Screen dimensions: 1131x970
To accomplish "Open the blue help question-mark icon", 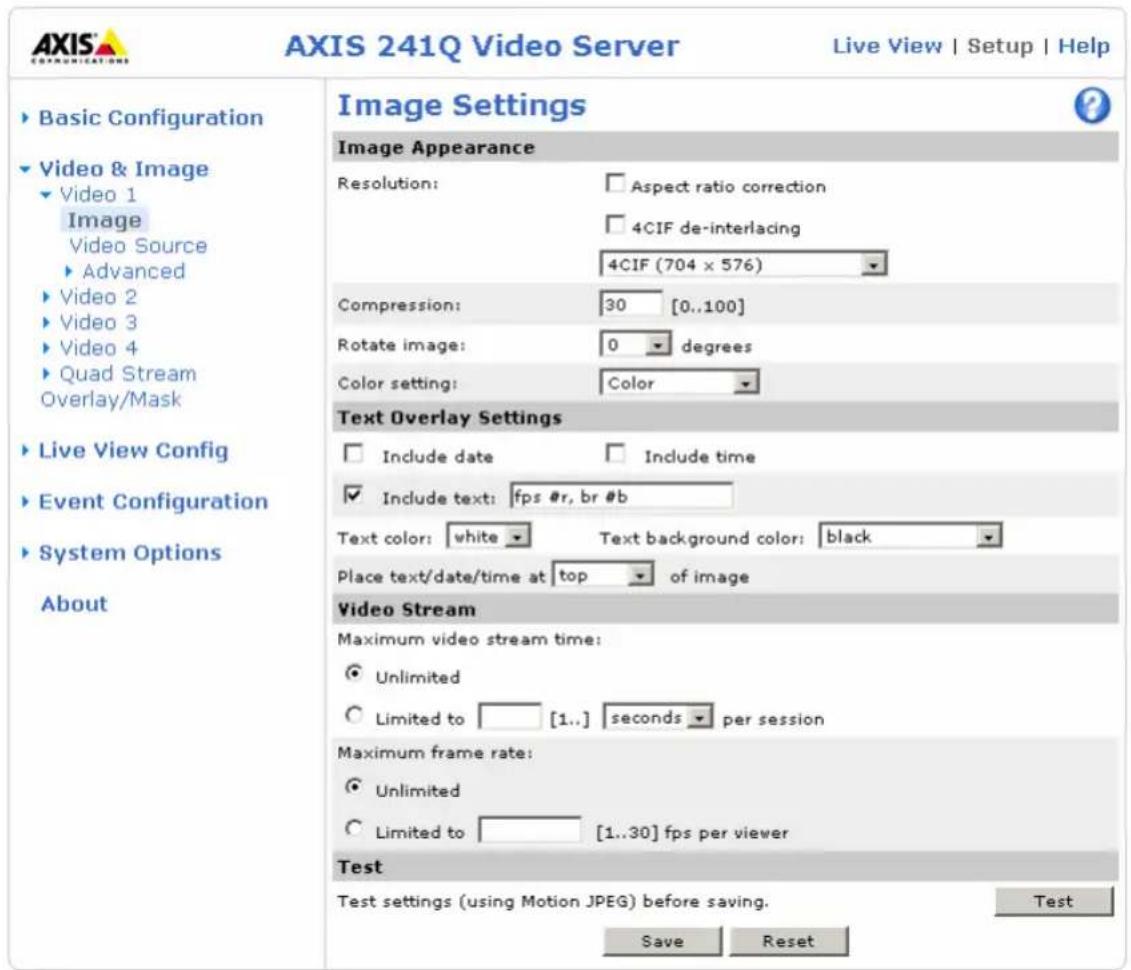I will tap(1092, 106).
